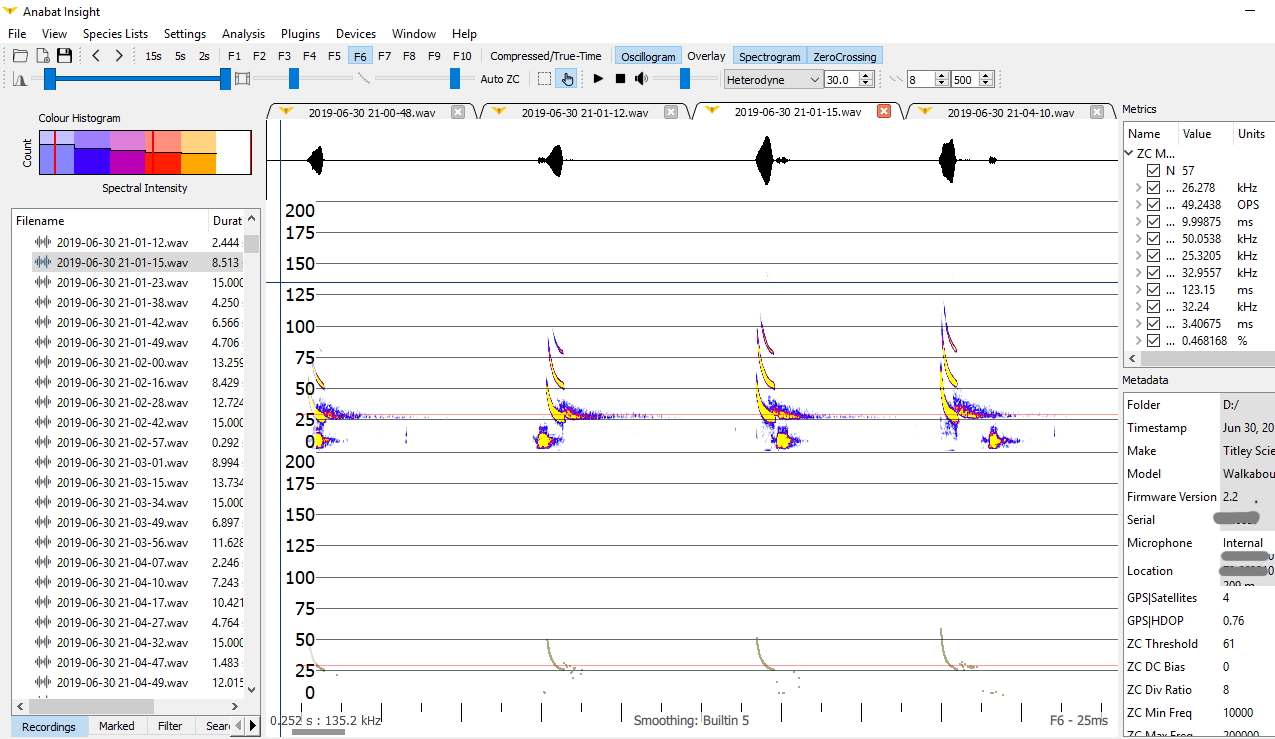Open a recording file via the folder icon
The height and width of the screenshot is (739, 1275).
[x=18, y=56]
